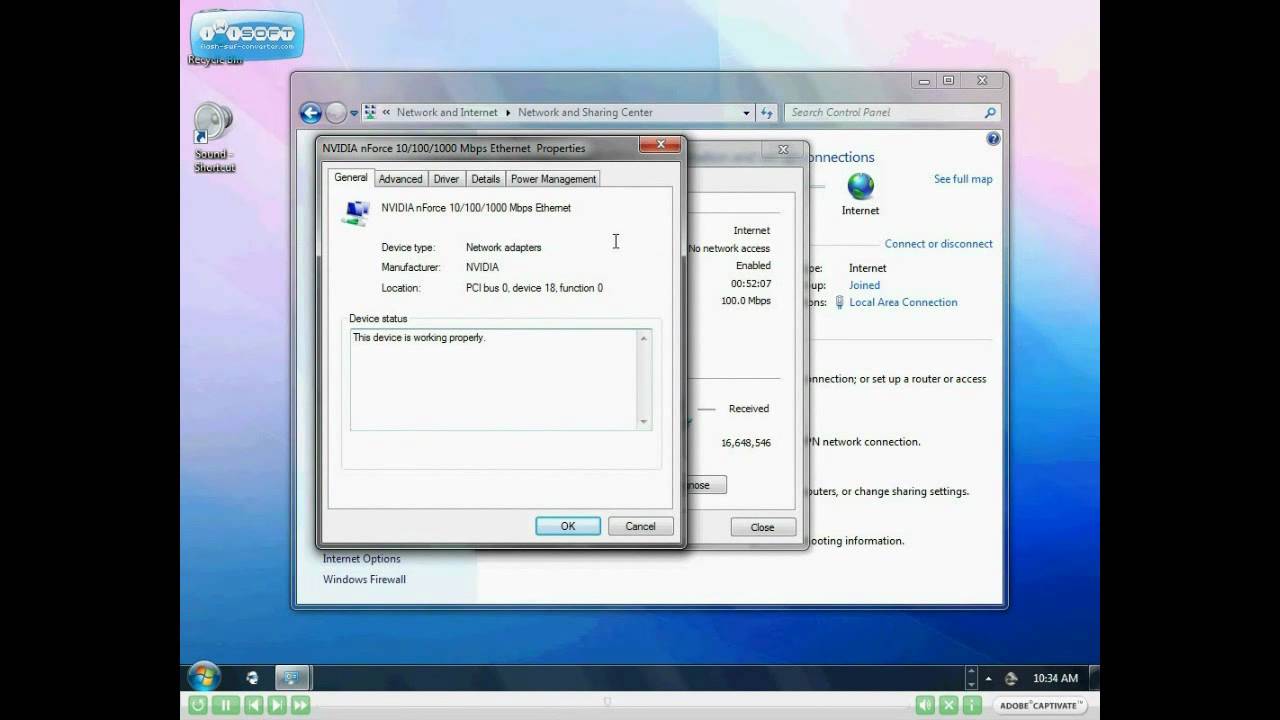This screenshot has height=720, width=1280.
Task: Open the Power Management tab
Action: [x=553, y=179]
